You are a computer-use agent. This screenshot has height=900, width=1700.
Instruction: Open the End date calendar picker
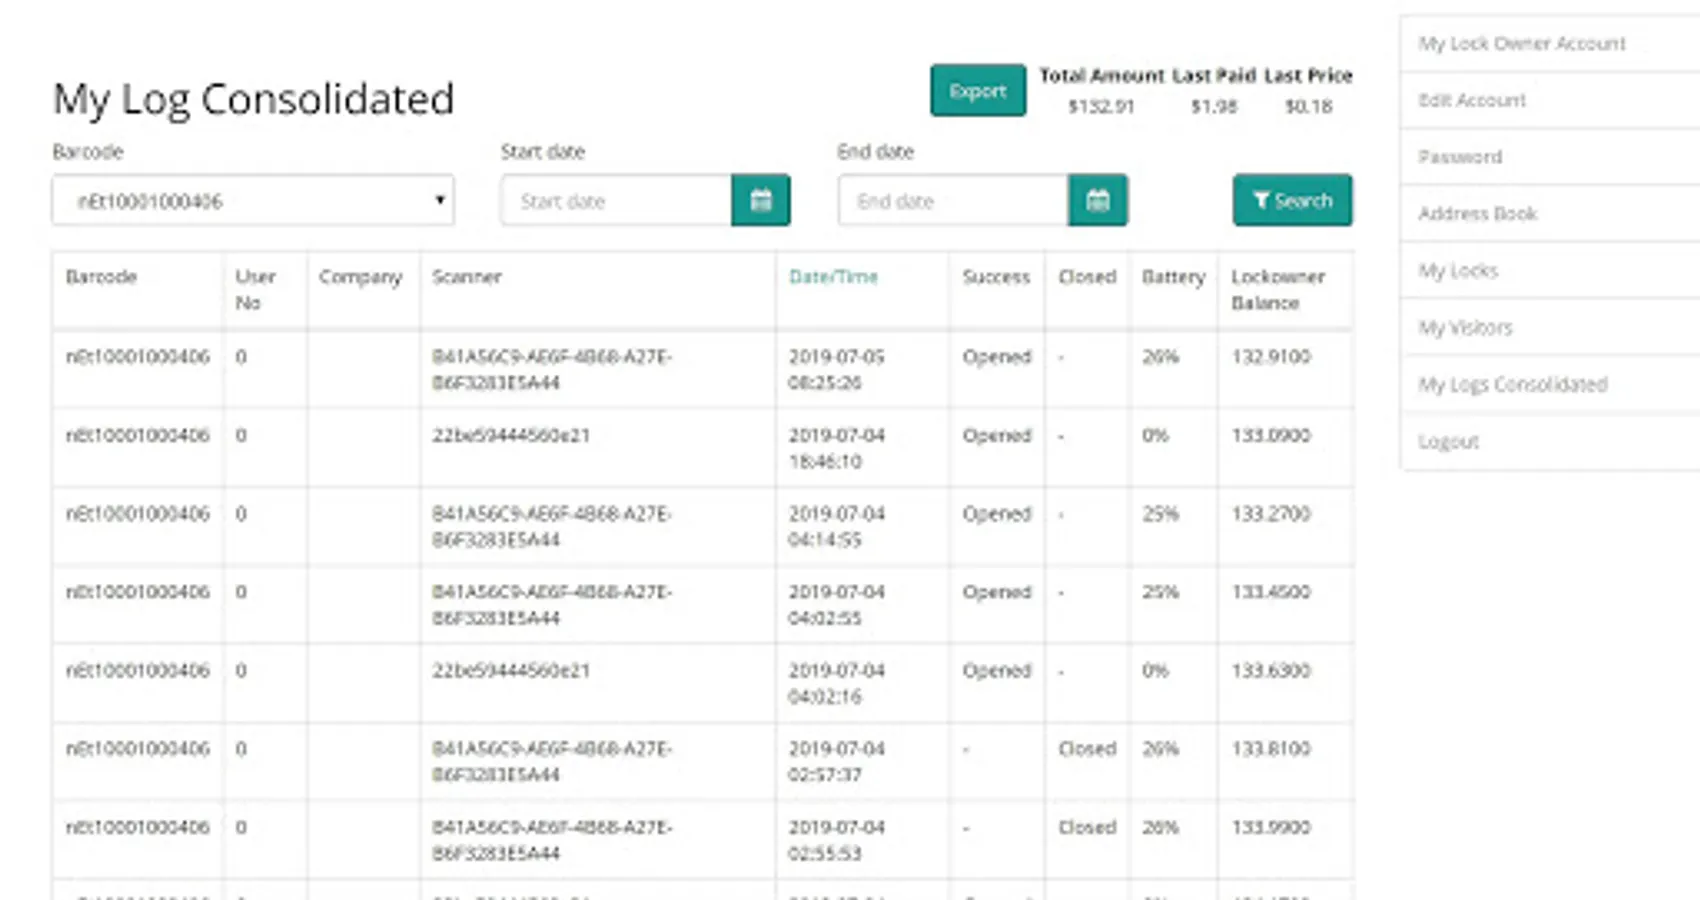(1098, 200)
